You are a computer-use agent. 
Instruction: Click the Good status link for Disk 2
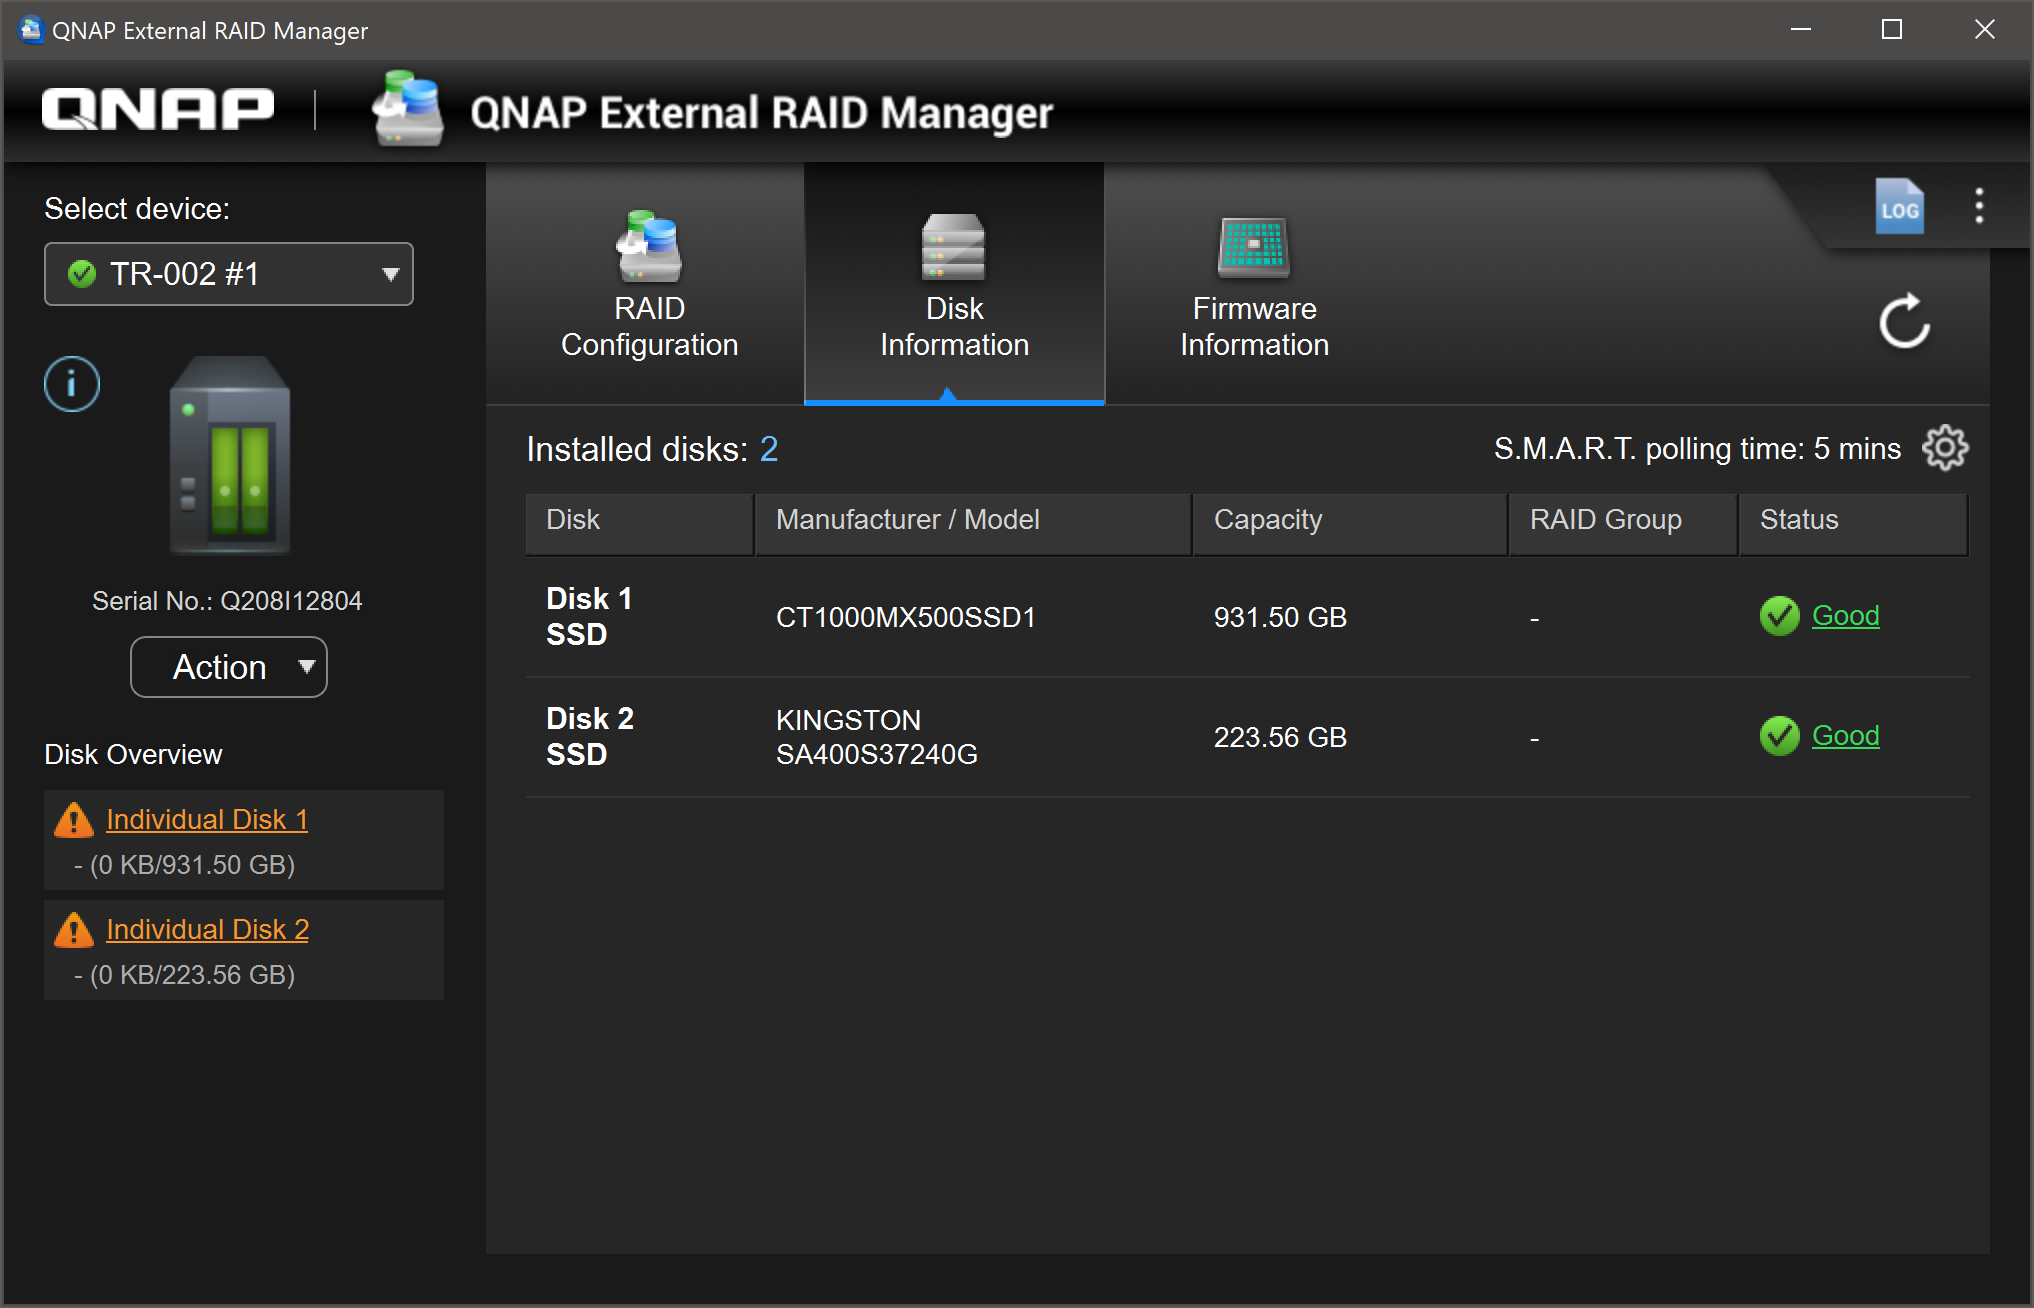(x=1843, y=734)
